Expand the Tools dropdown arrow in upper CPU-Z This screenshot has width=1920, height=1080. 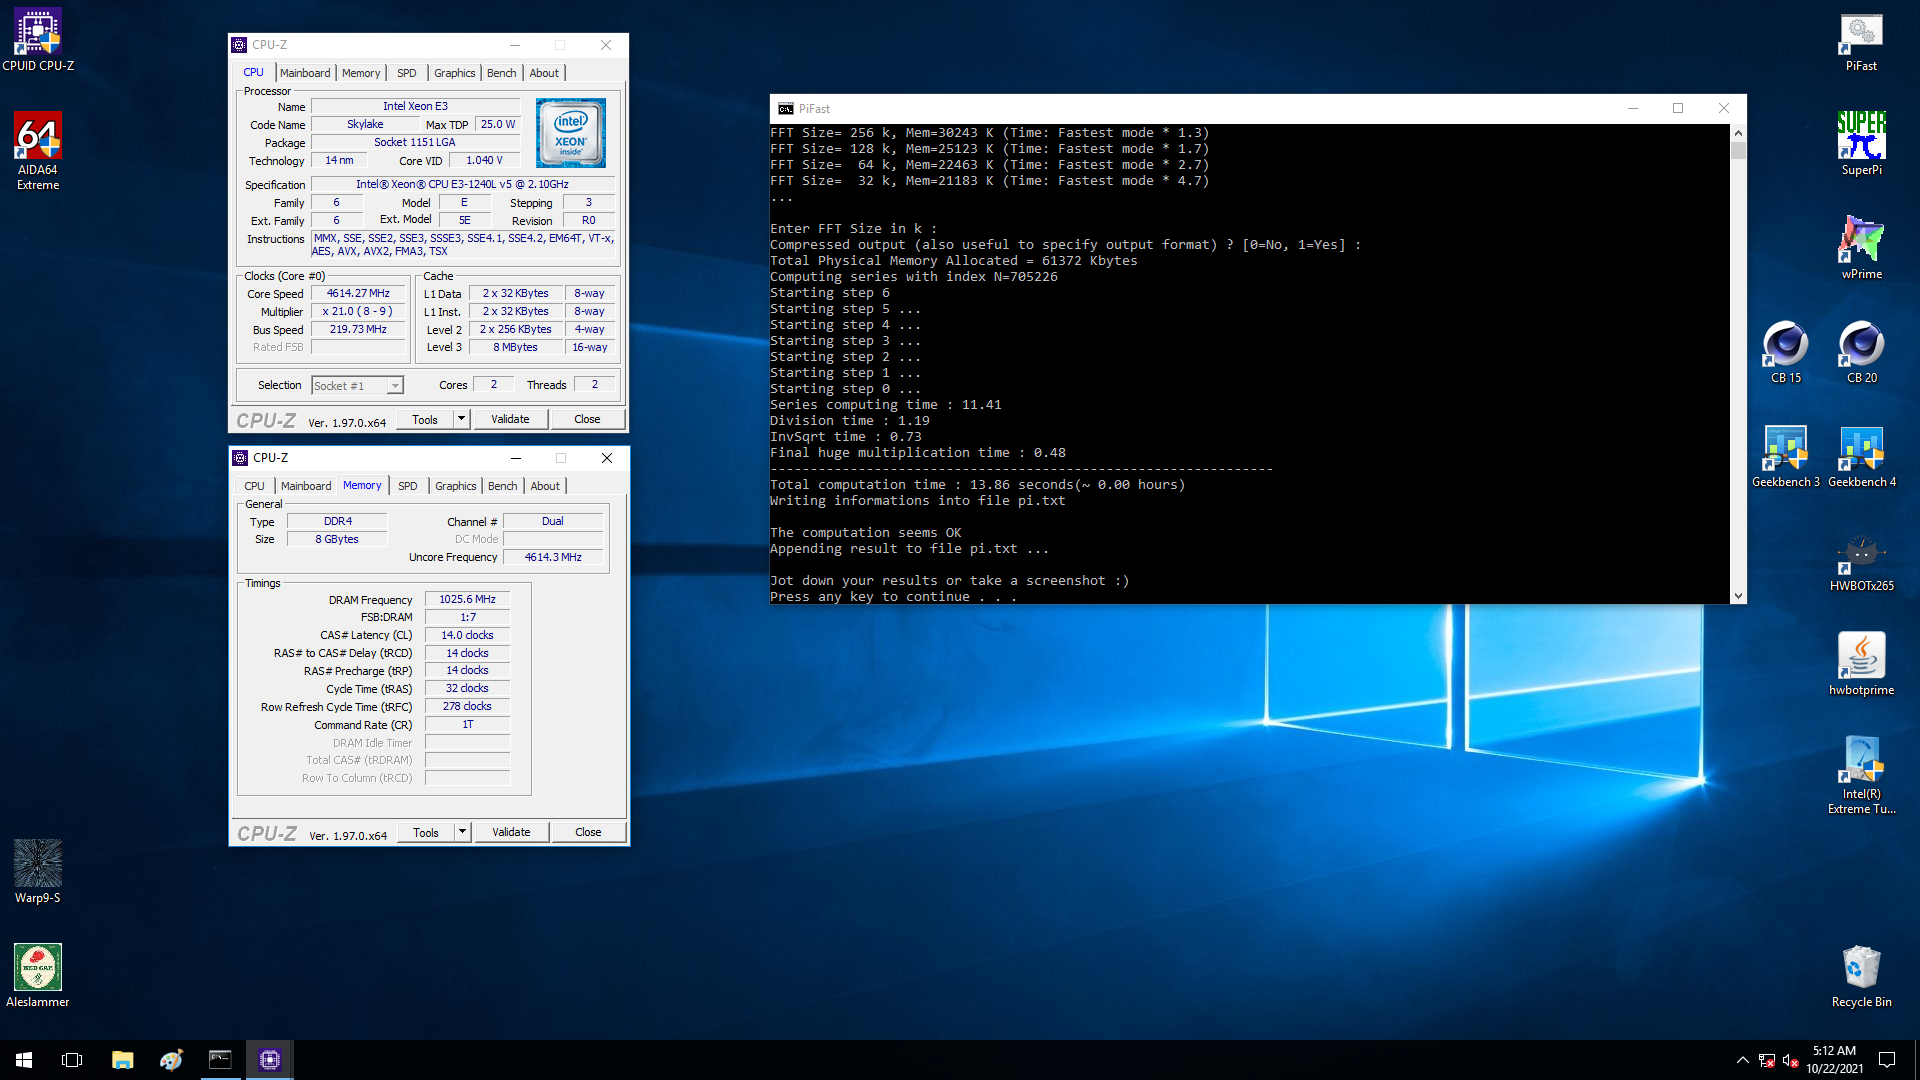coord(462,420)
